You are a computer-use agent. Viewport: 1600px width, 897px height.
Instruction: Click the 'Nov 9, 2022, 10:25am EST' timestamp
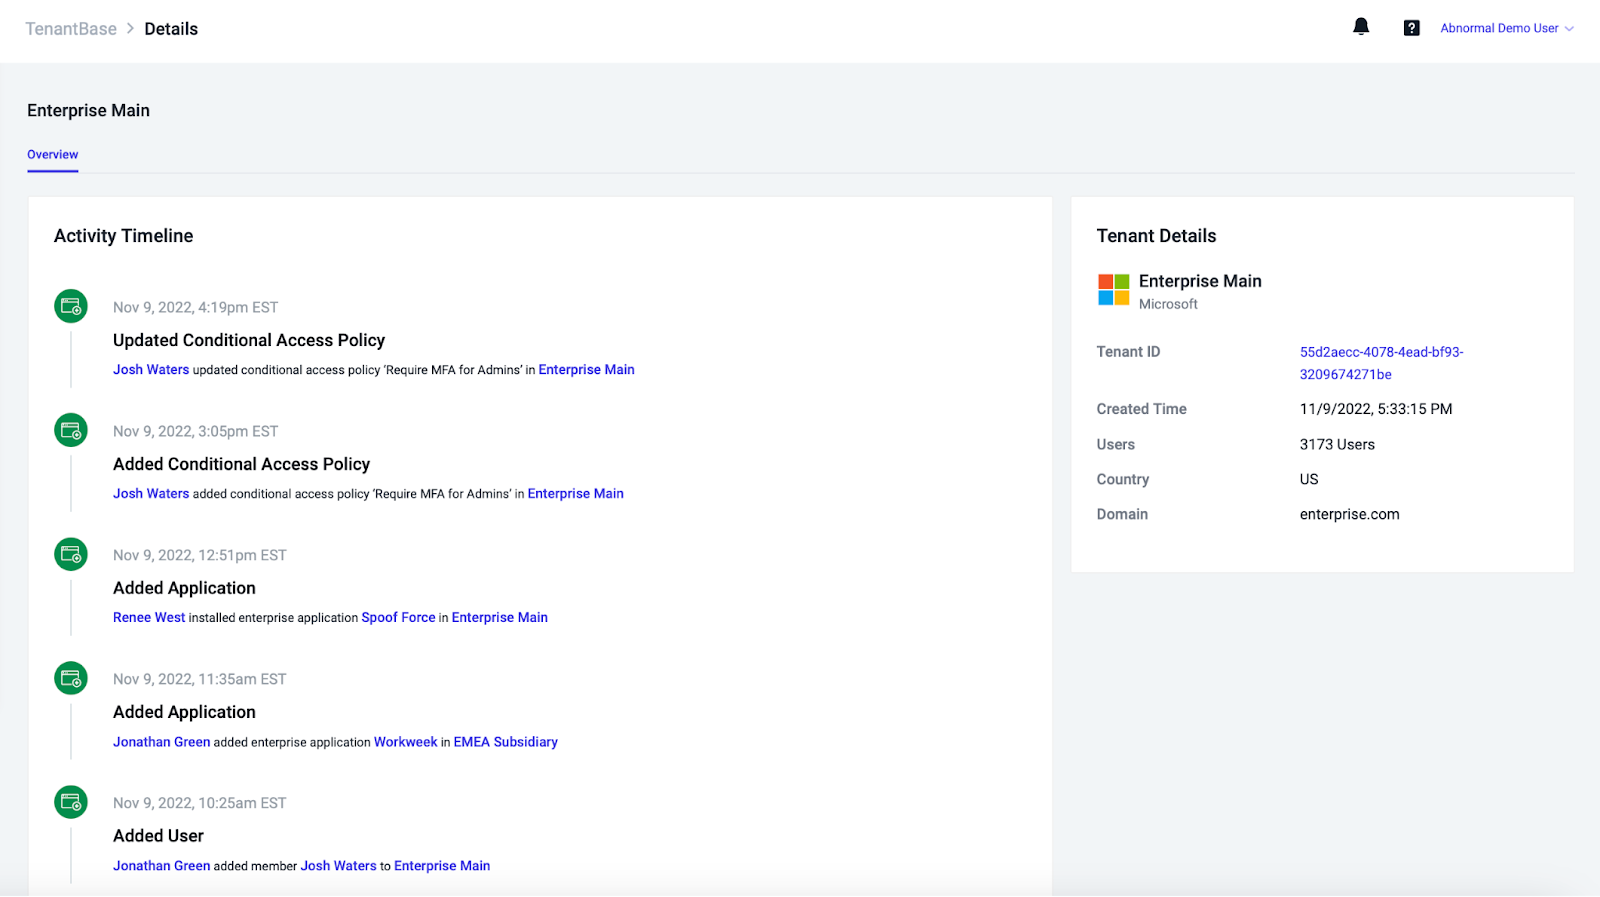199,804
